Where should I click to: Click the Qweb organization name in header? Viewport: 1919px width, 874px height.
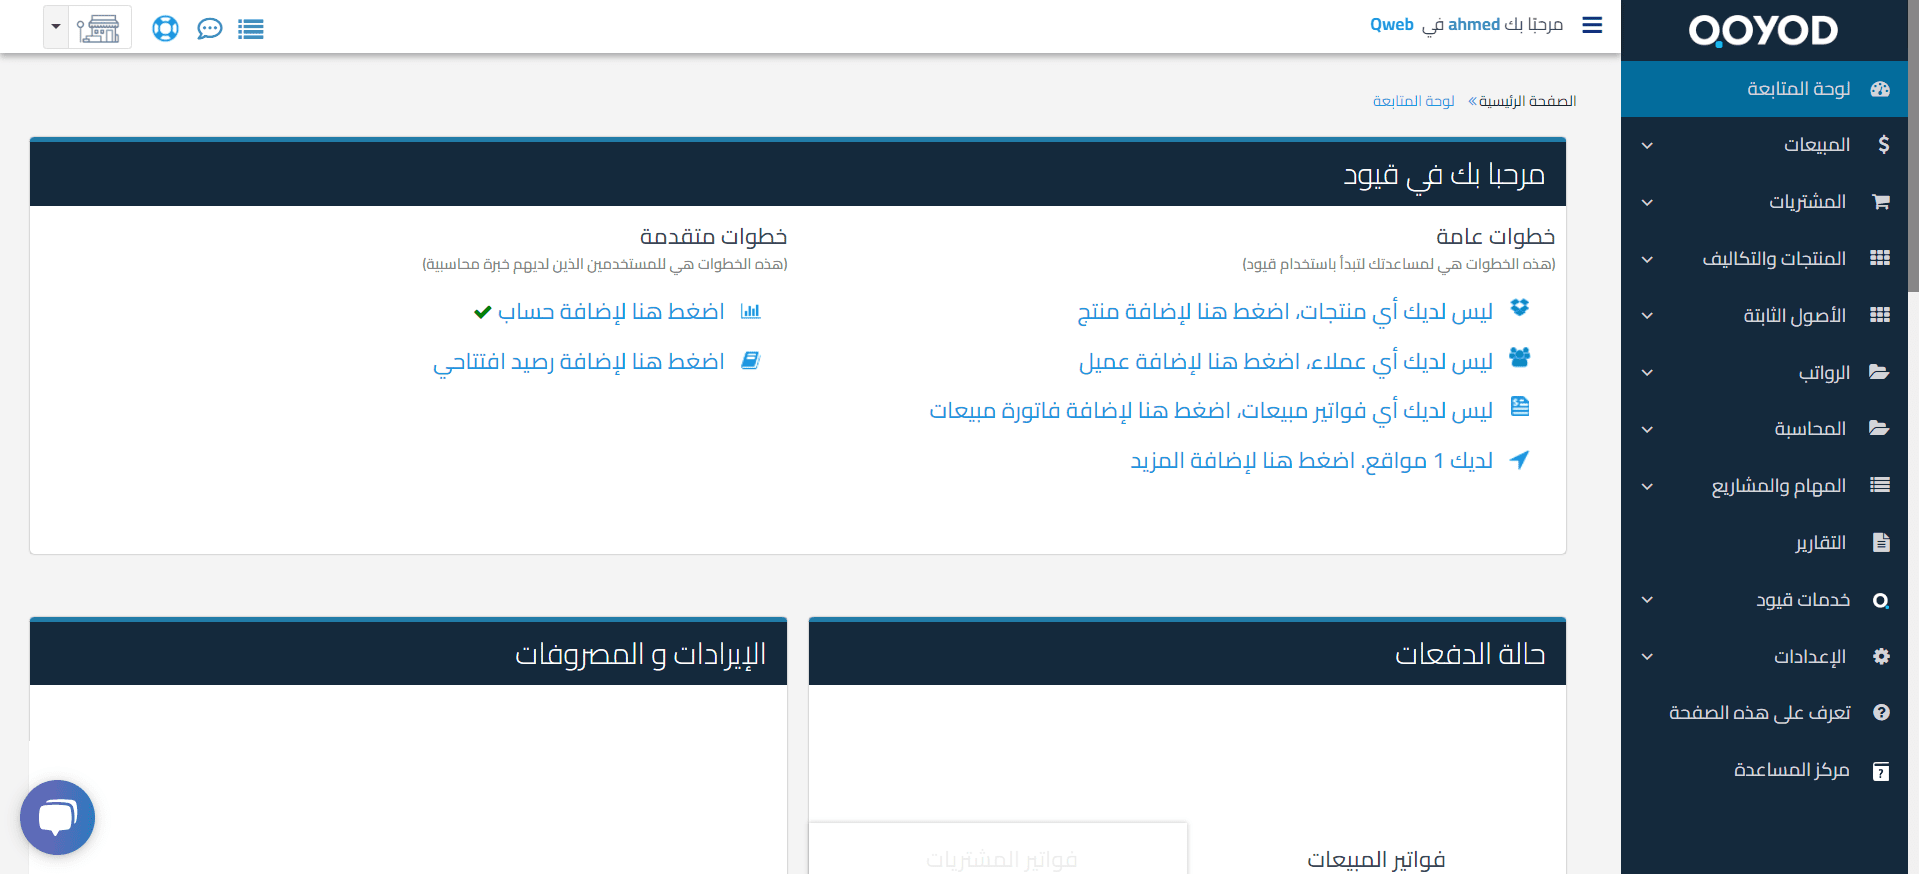tap(1392, 25)
